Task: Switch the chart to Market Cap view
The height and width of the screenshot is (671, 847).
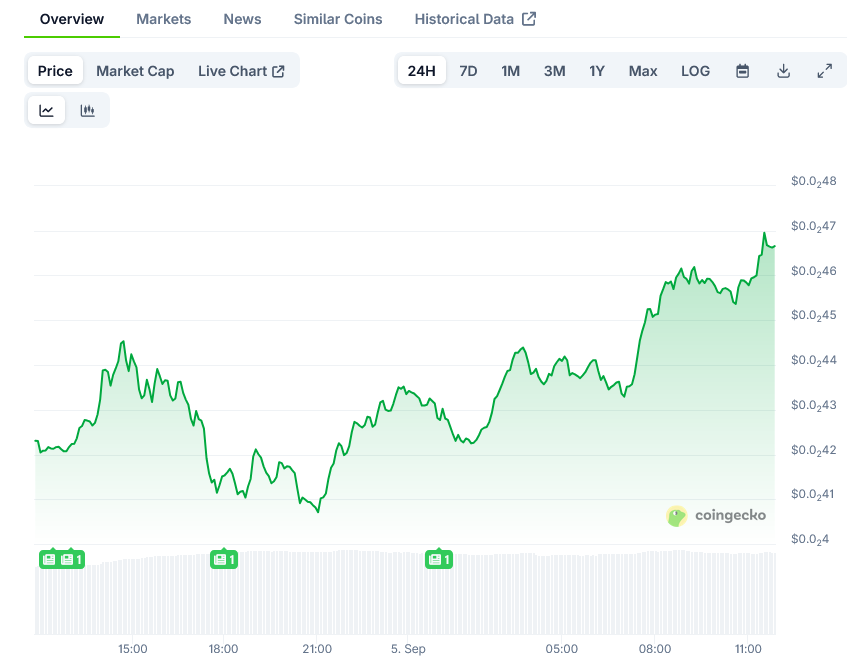Action: [x=135, y=70]
